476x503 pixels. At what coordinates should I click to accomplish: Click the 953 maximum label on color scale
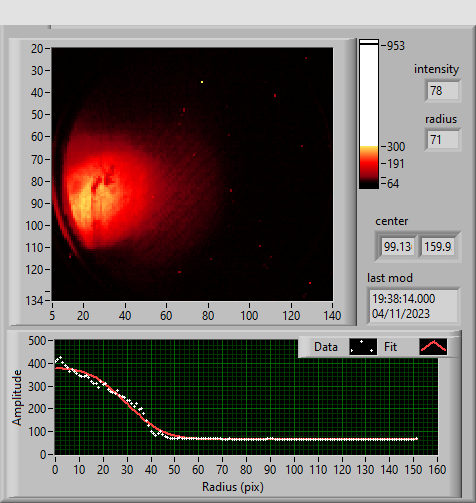pos(393,46)
